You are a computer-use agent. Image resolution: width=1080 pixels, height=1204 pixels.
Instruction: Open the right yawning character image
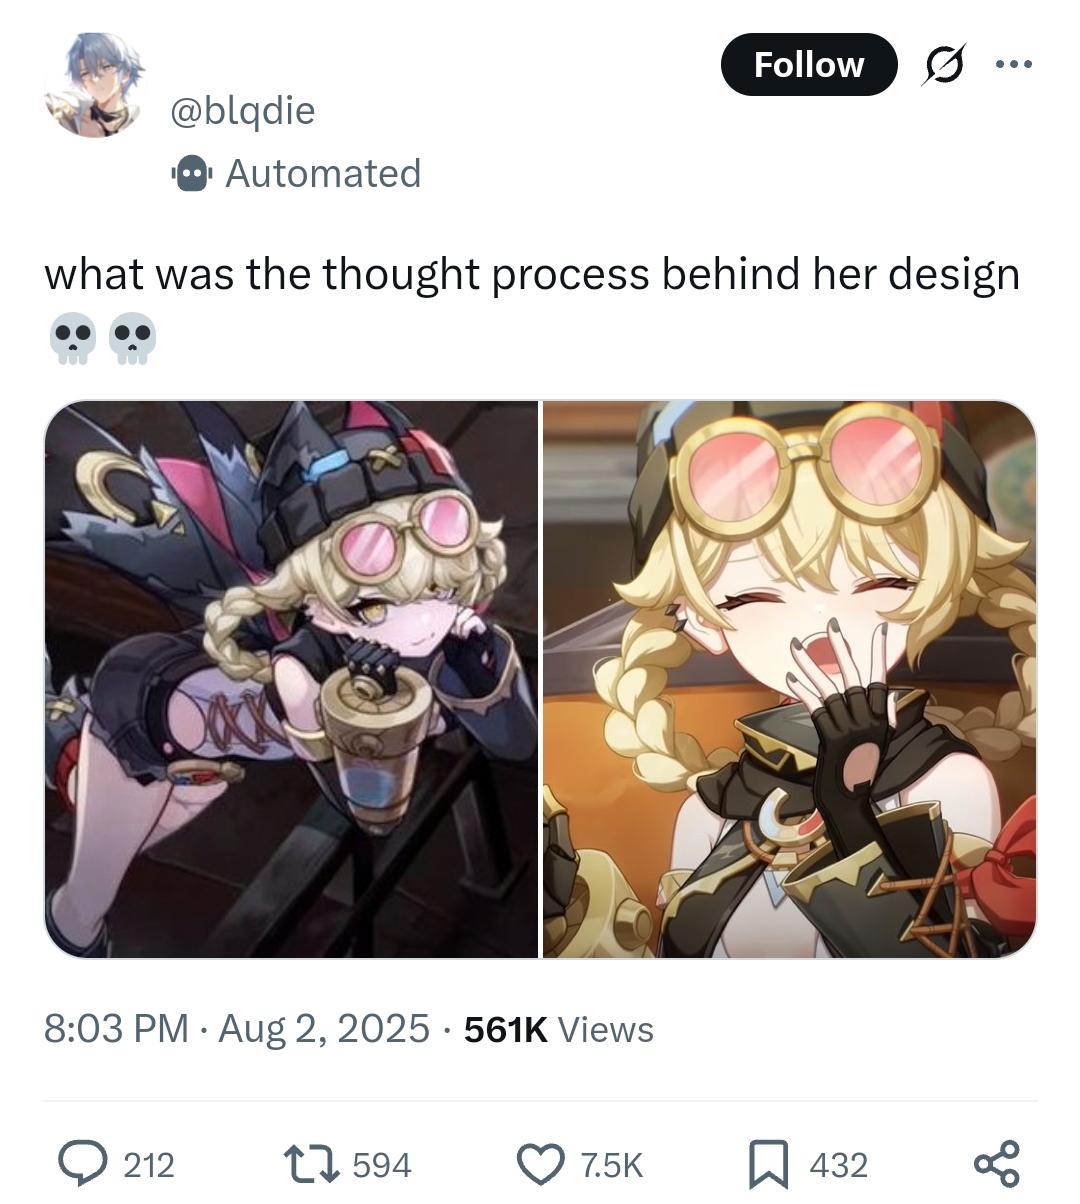pos(790,679)
